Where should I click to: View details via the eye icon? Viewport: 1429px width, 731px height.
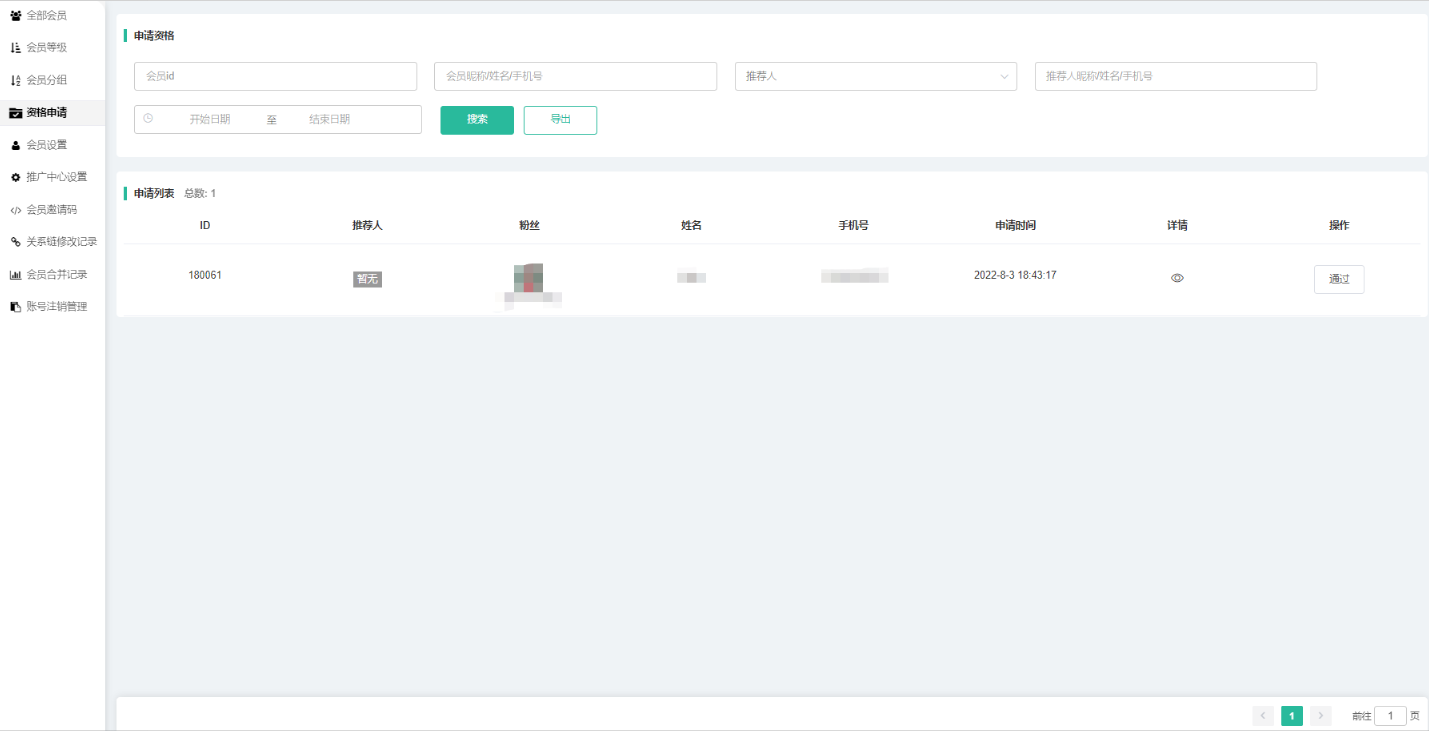click(x=1177, y=279)
